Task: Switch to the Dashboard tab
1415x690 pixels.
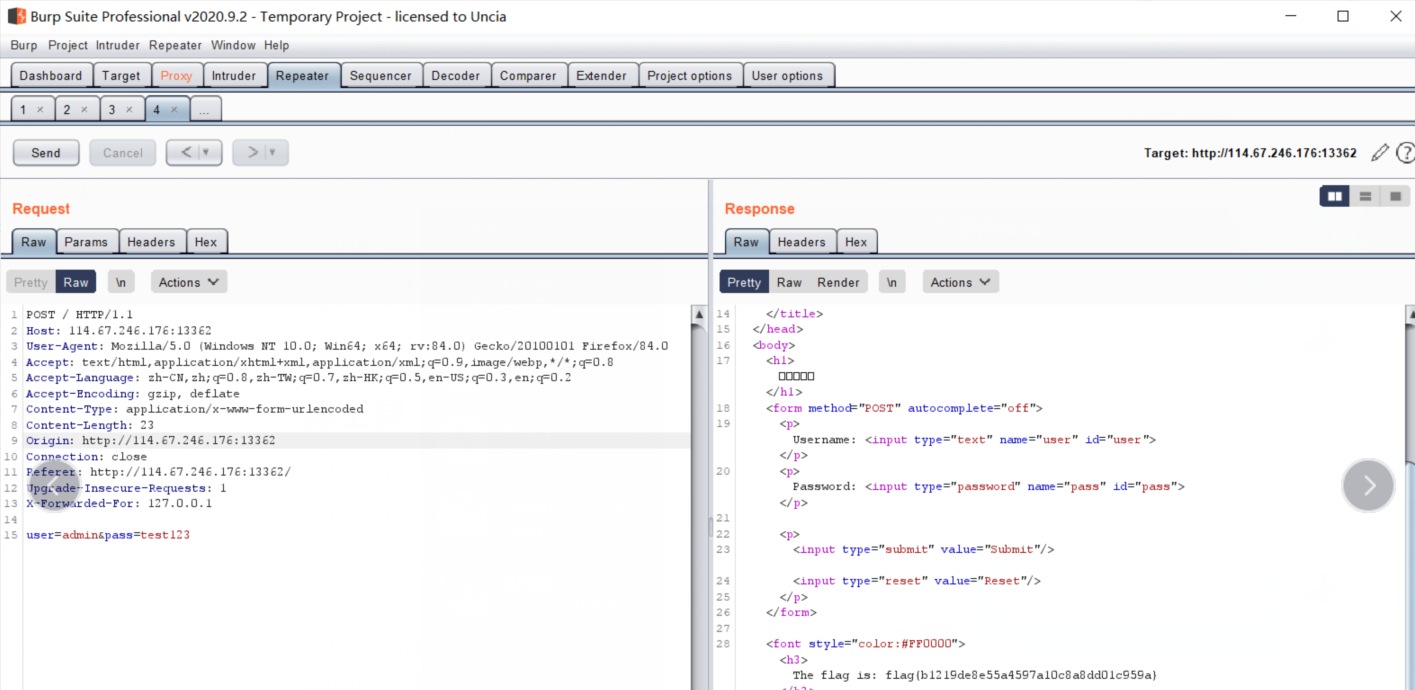Action: (x=51, y=75)
